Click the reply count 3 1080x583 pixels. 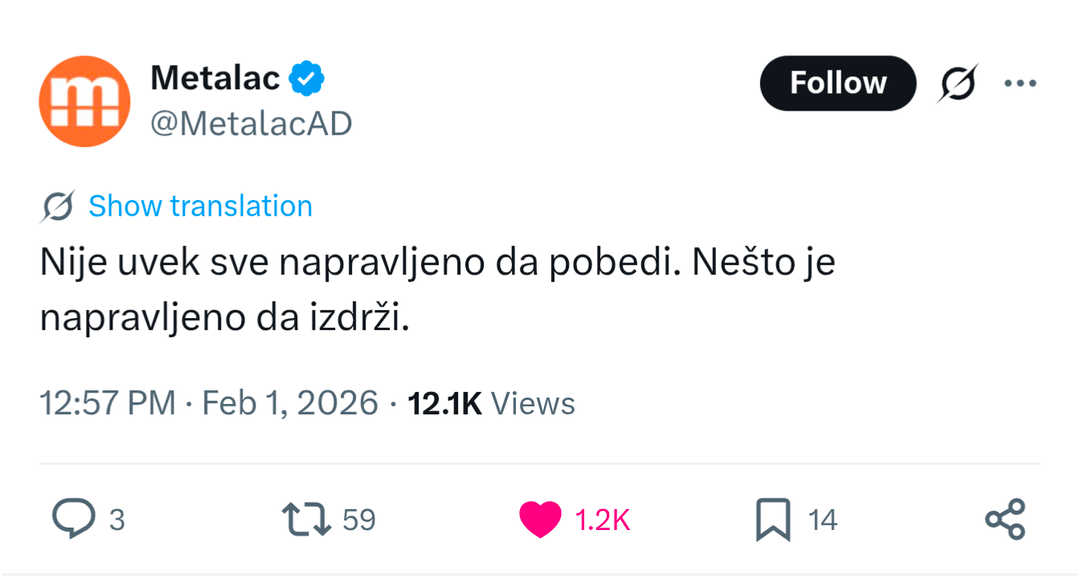click(x=117, y=520)
